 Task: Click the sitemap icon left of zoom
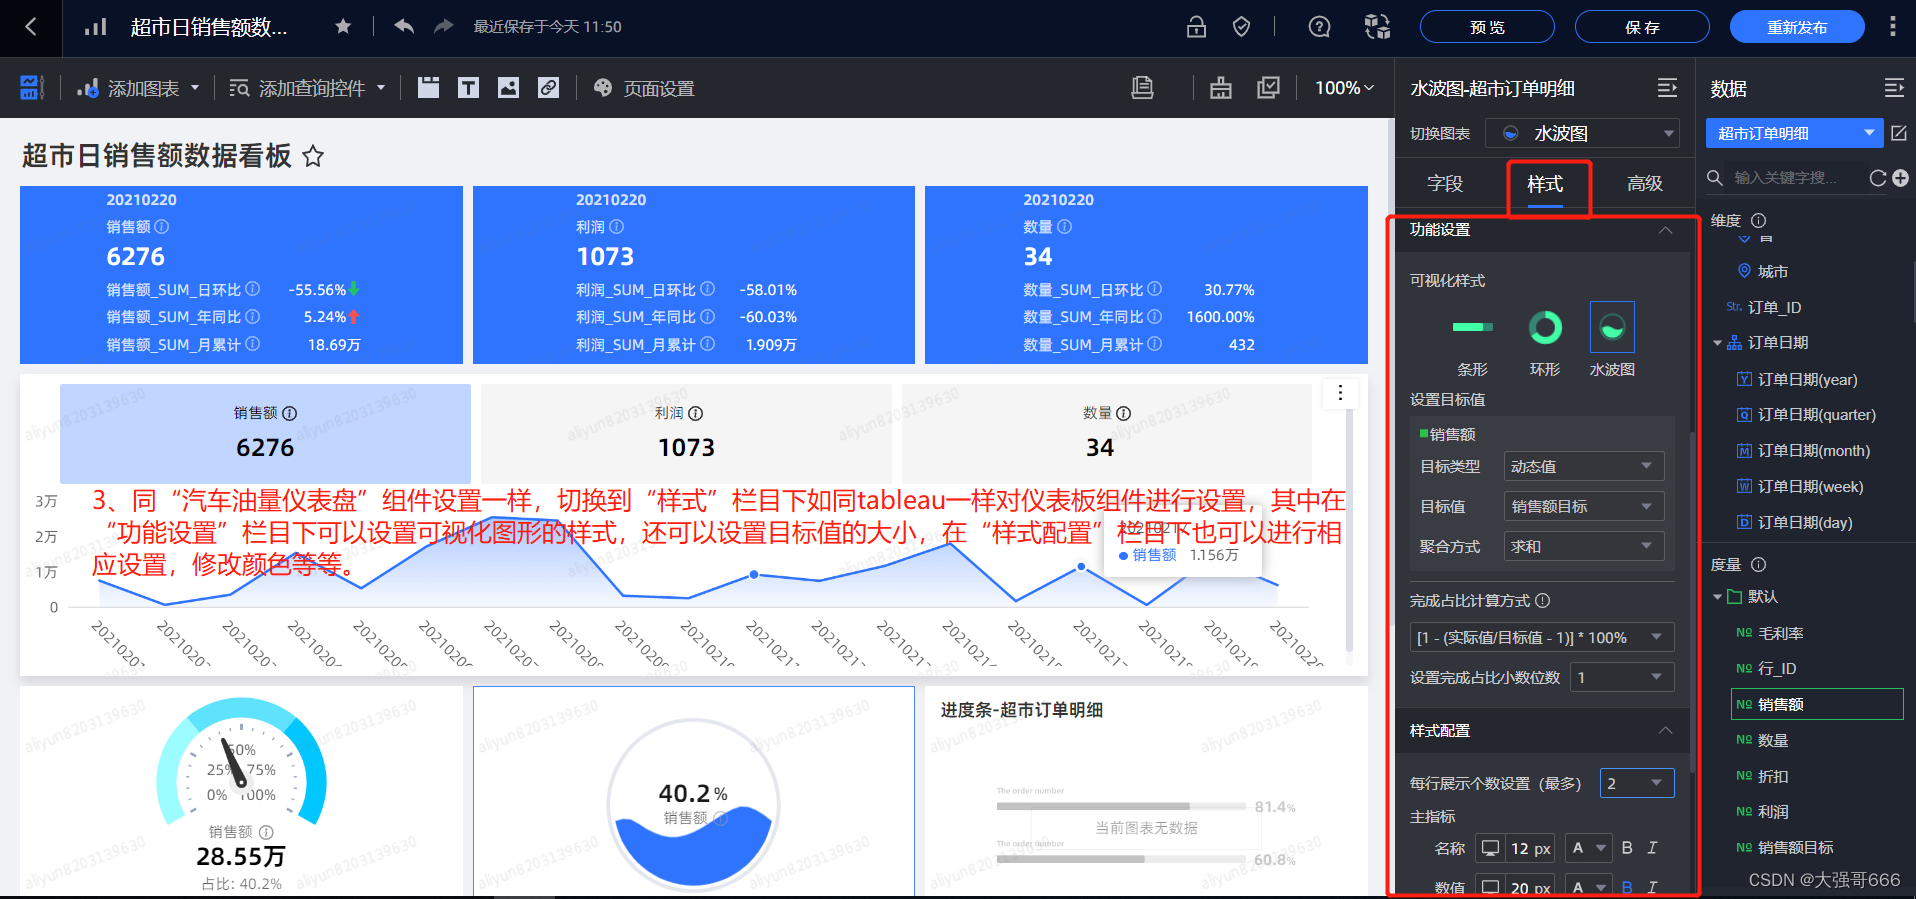point(1221,88)
